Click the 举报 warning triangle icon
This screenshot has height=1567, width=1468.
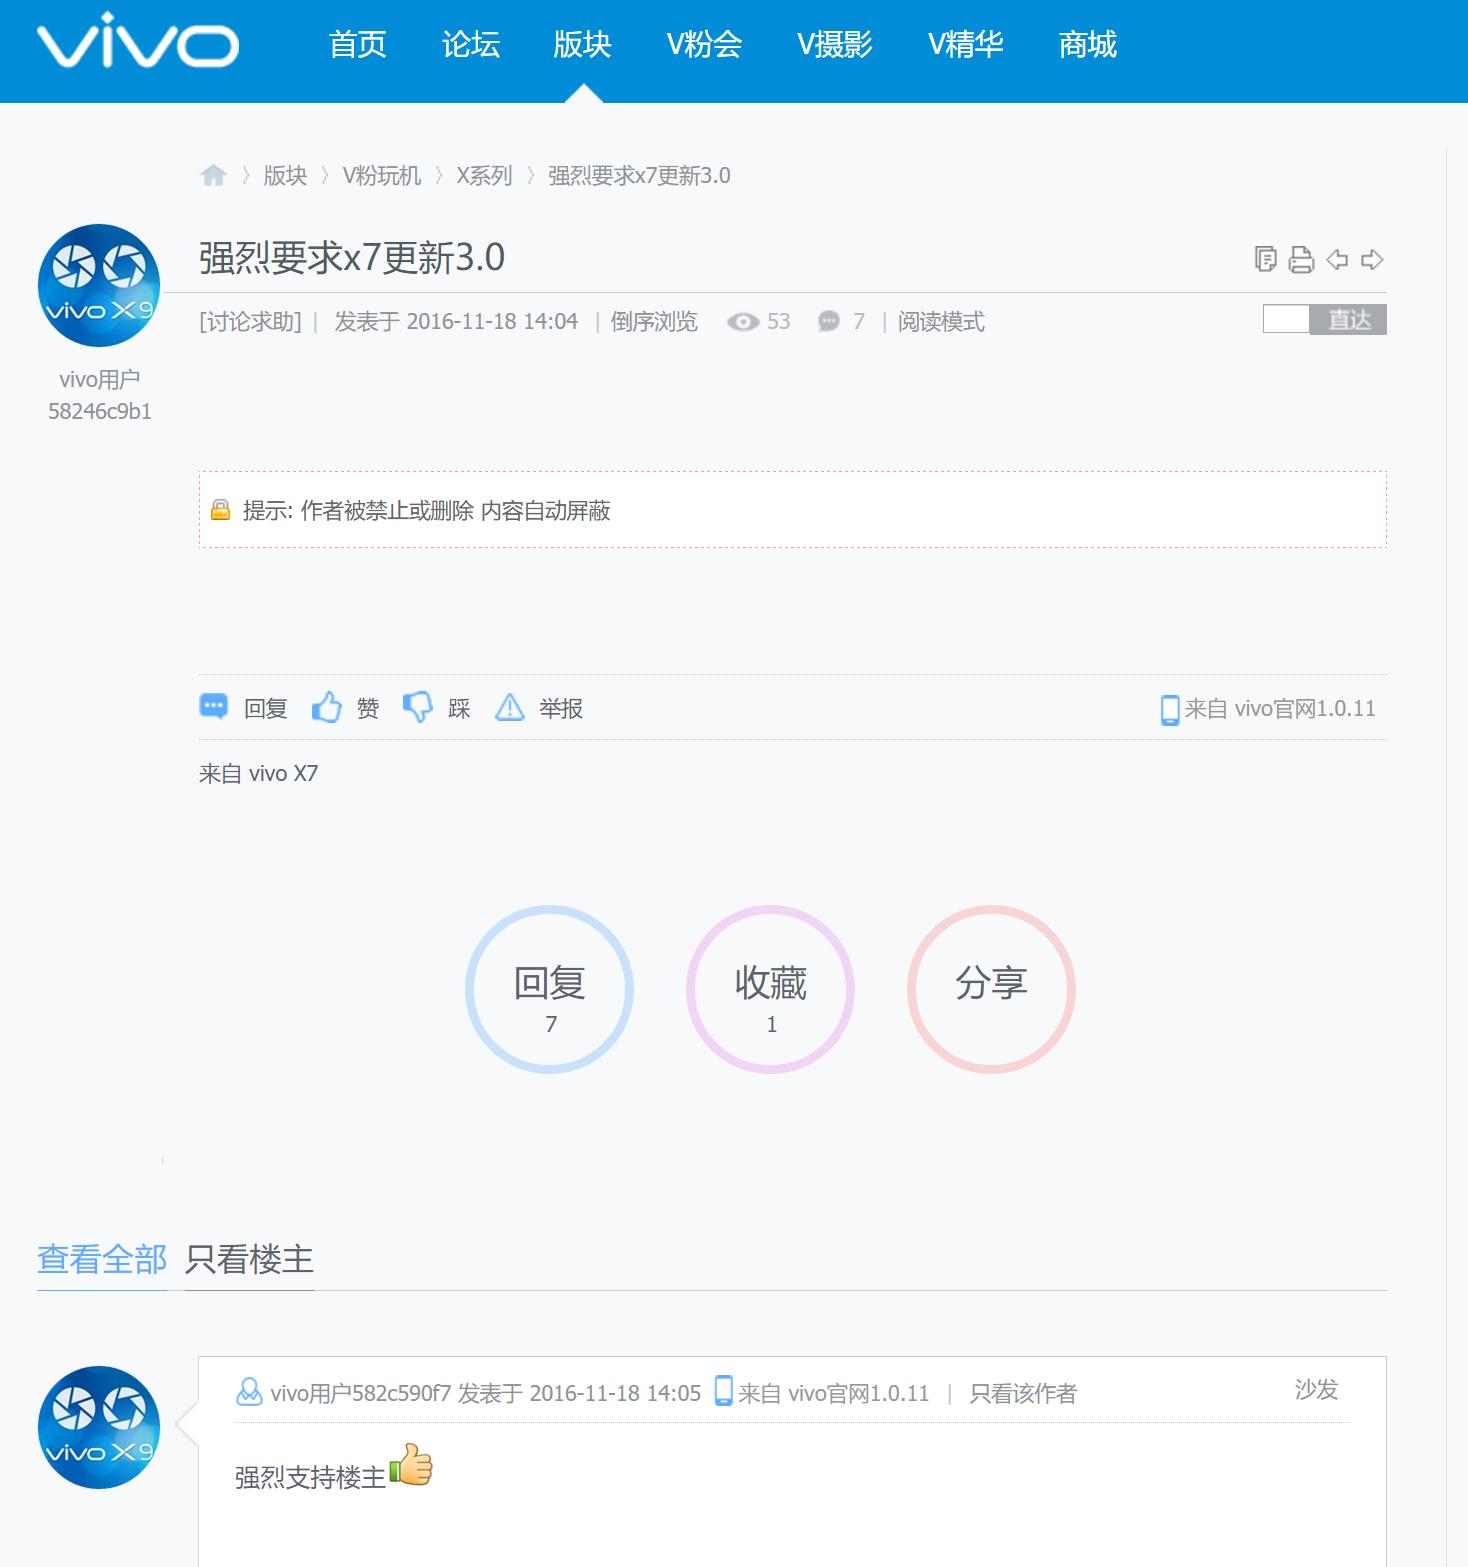511,707
